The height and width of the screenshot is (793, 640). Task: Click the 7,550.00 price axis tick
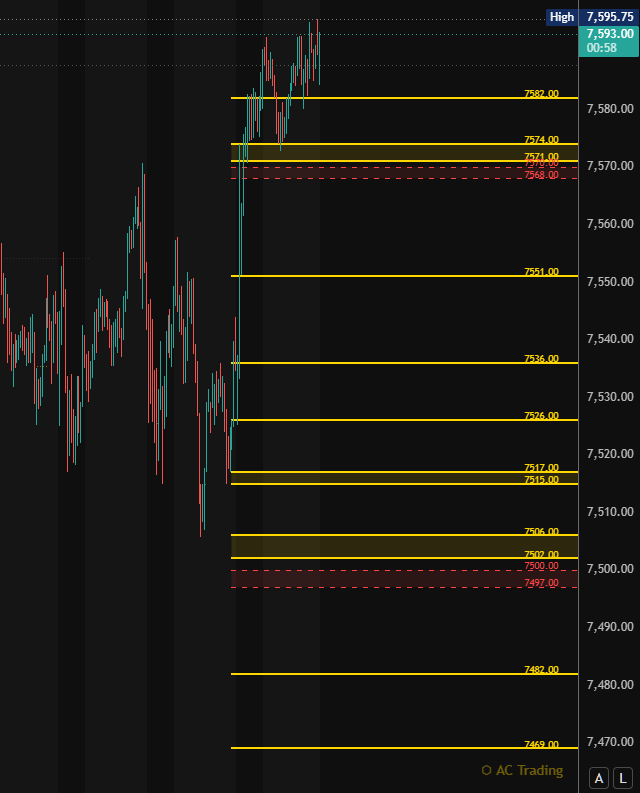(610, 282)
